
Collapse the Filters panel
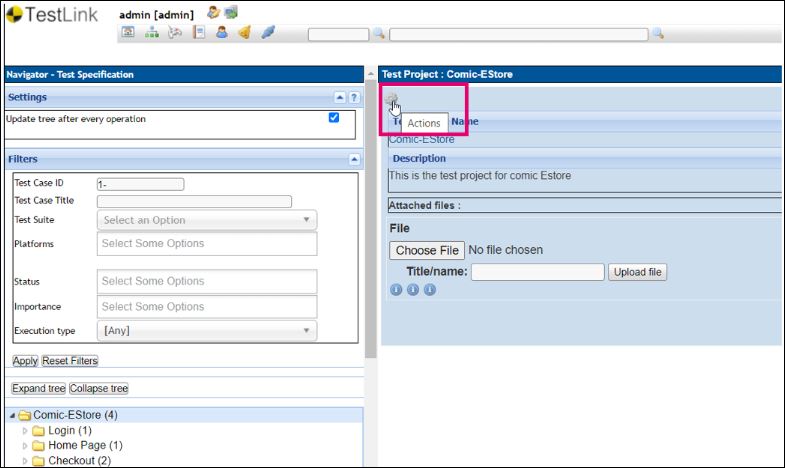click(x=354, y=159)
